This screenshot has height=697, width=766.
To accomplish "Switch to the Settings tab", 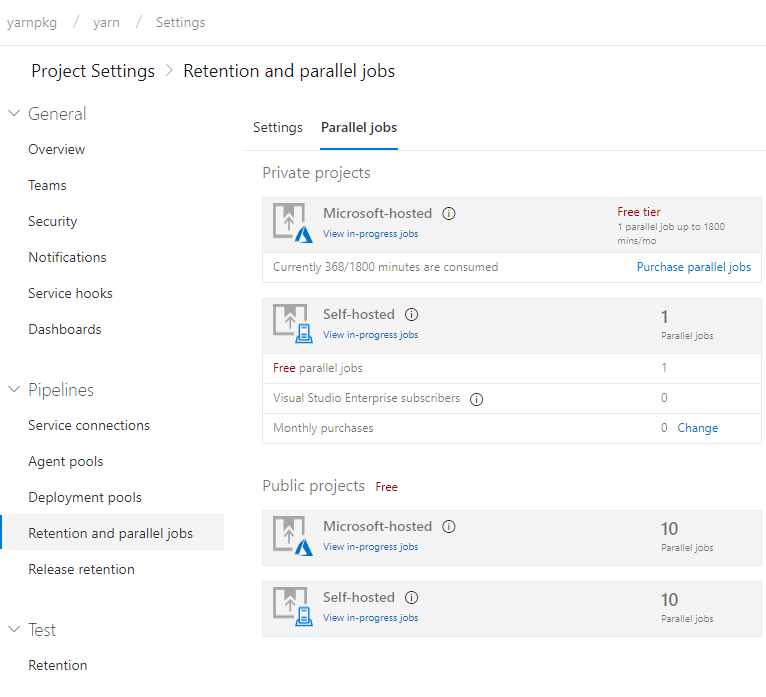I will (277, 127).
